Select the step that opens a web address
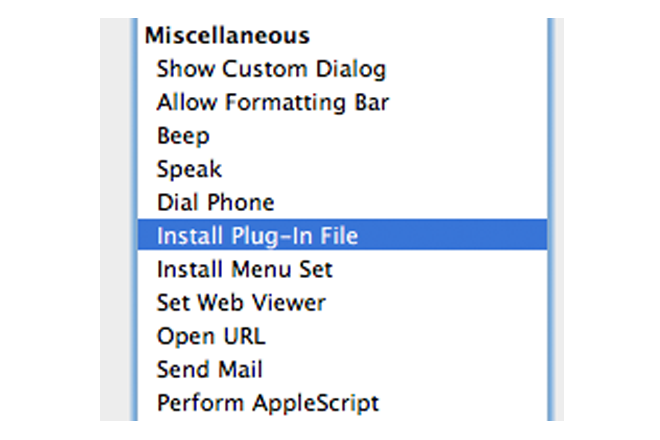This screenshot has height=440, width=660. click(x=211, y=336)
